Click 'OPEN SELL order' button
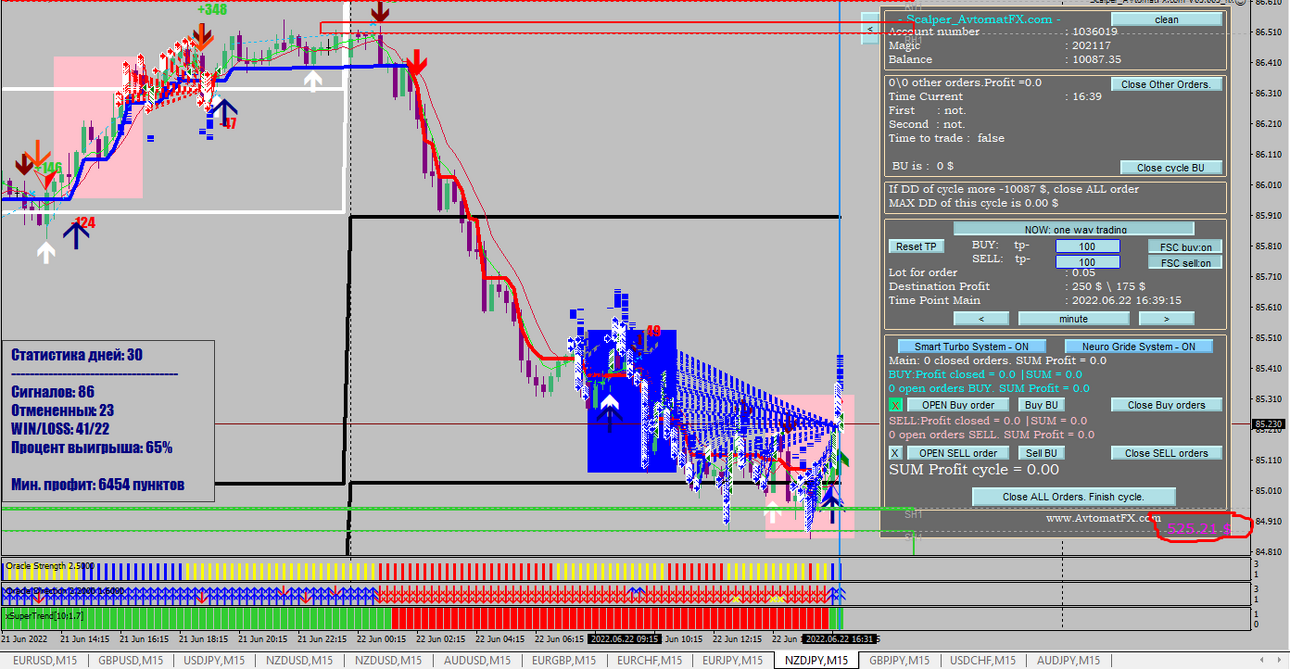The height and width of the screenshot is (669, 1290). pos(958,453)
